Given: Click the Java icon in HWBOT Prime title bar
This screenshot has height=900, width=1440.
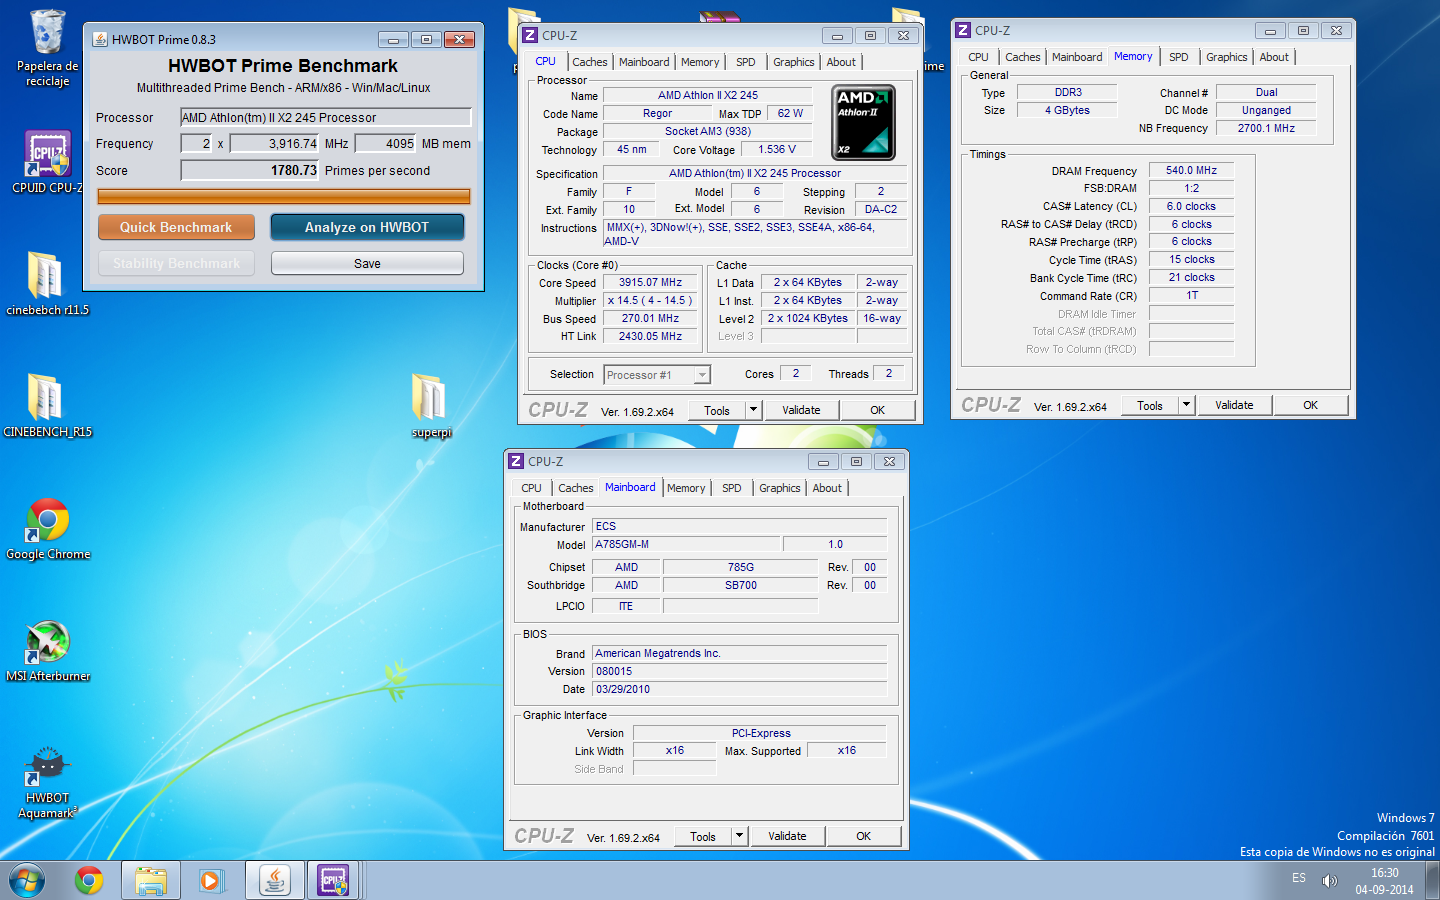Looking at the screenshot, I should click(x=100, y=39).
